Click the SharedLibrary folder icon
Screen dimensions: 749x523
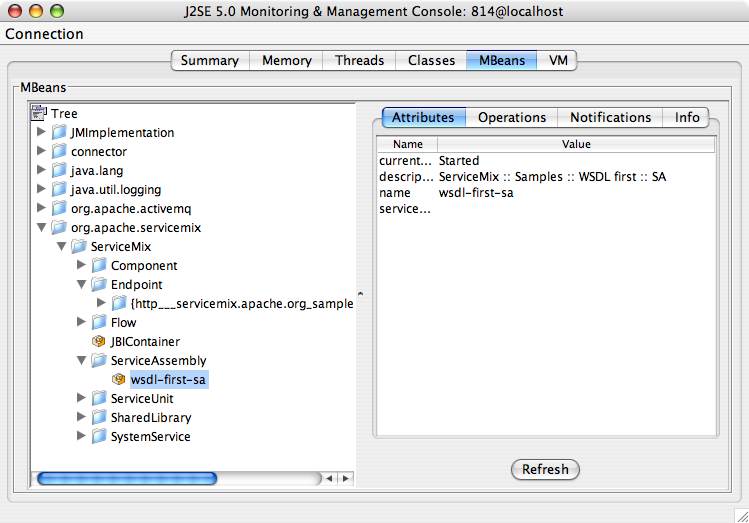coord(99,417)
